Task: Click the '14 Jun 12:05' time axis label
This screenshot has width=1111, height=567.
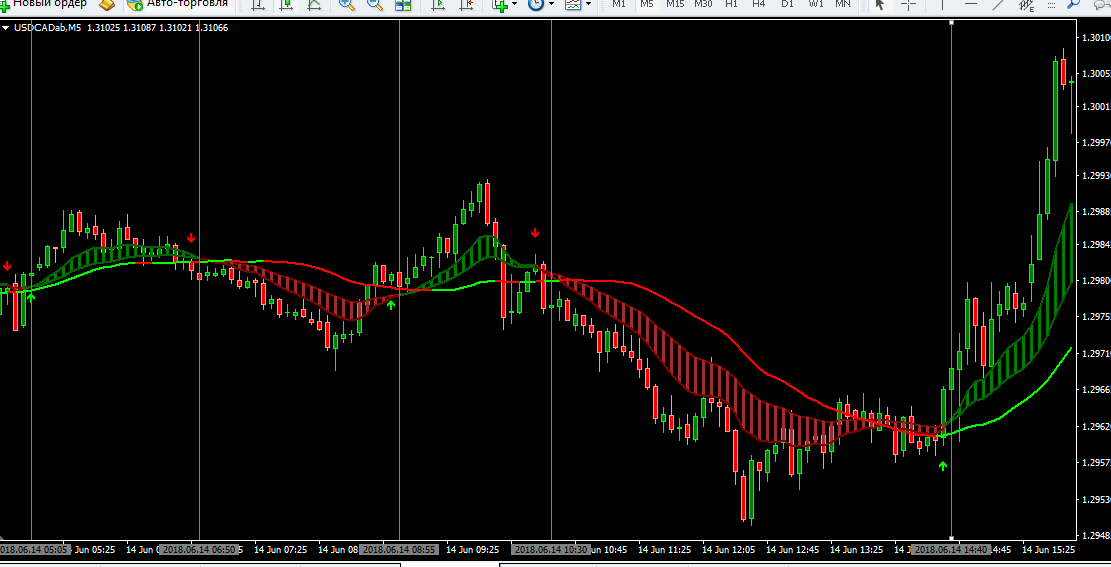Action: (728, 549)
